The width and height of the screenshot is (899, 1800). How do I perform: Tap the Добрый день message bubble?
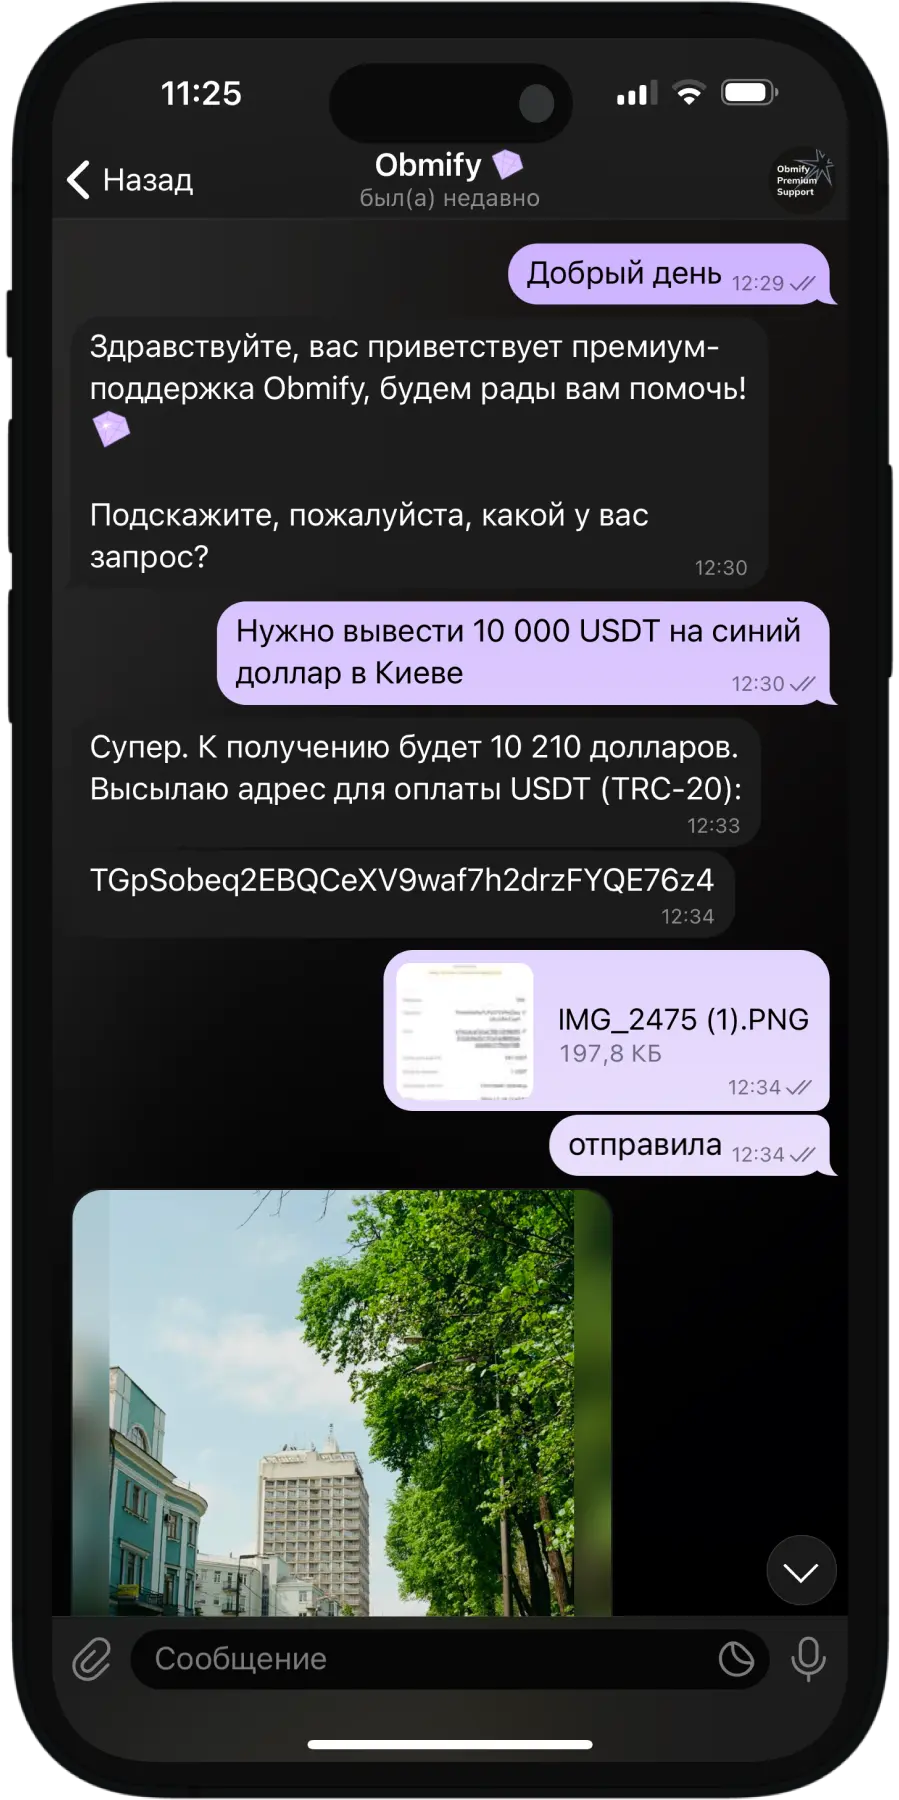point(669,274)
